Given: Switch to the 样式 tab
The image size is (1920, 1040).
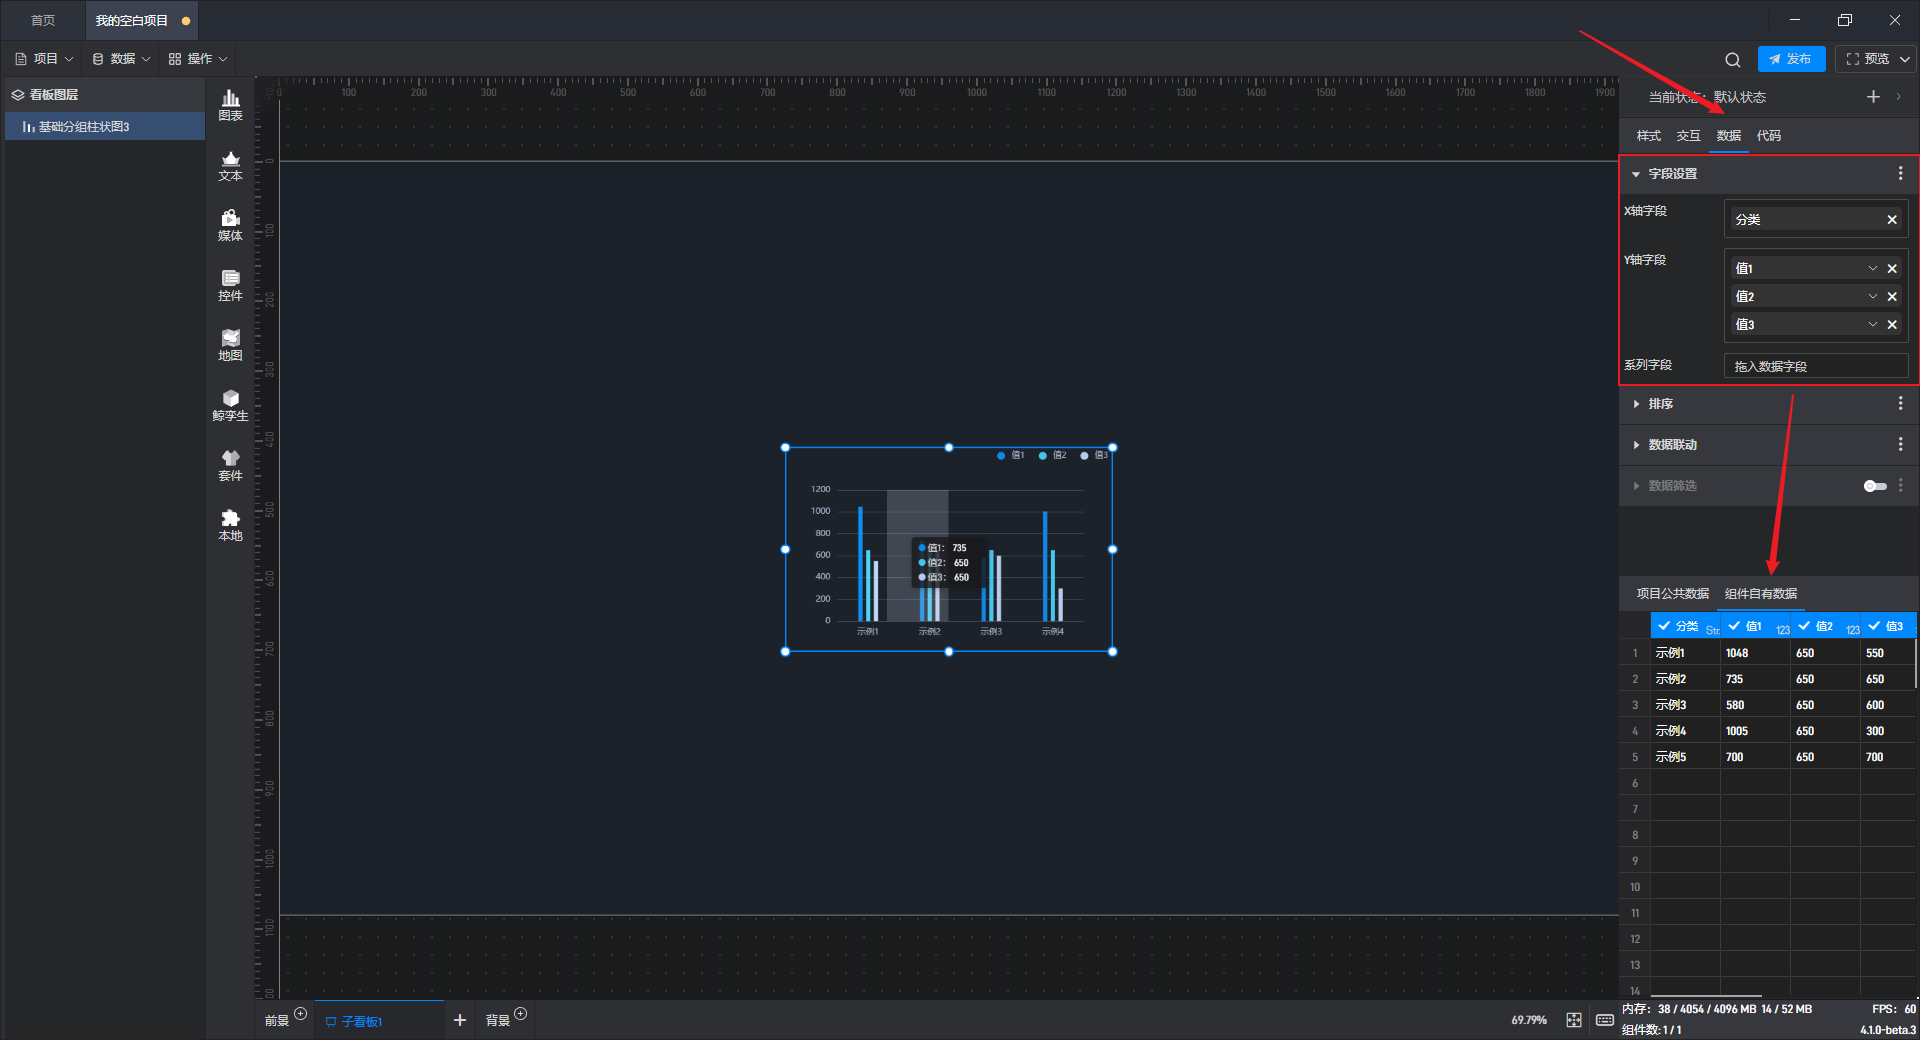Looking at the screenshot, I should click(x=1648, y=136).
